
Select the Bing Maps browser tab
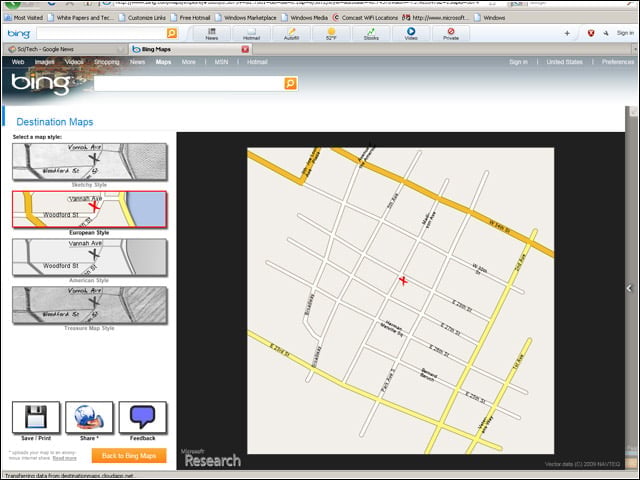(190, 49)
